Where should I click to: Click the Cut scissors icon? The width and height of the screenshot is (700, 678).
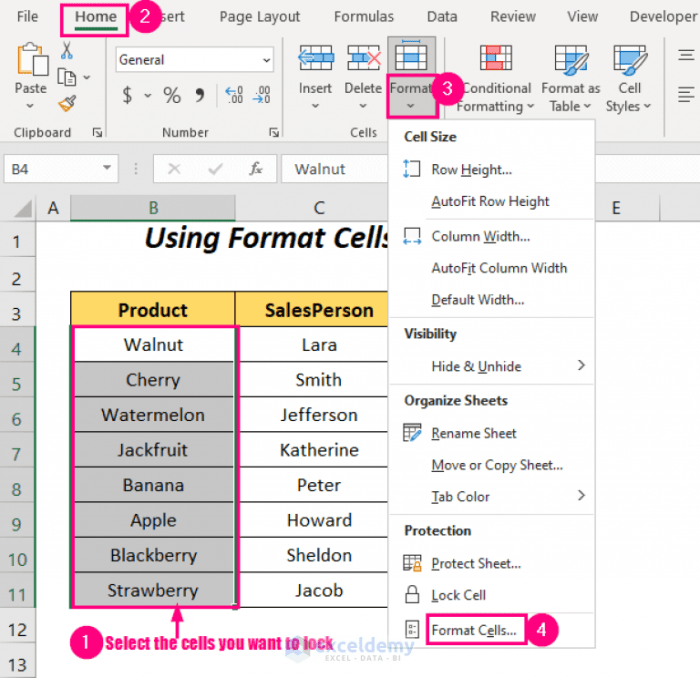(67, 50)
